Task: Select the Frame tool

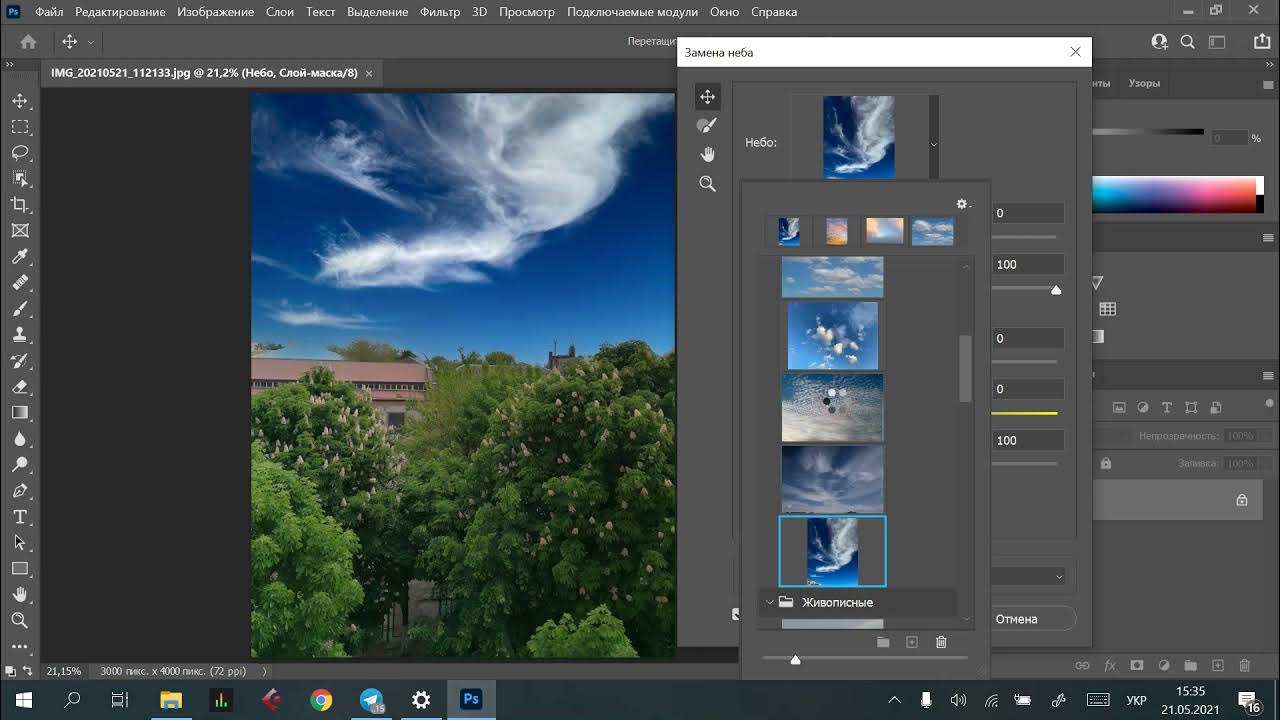Action: click(19, 231)
